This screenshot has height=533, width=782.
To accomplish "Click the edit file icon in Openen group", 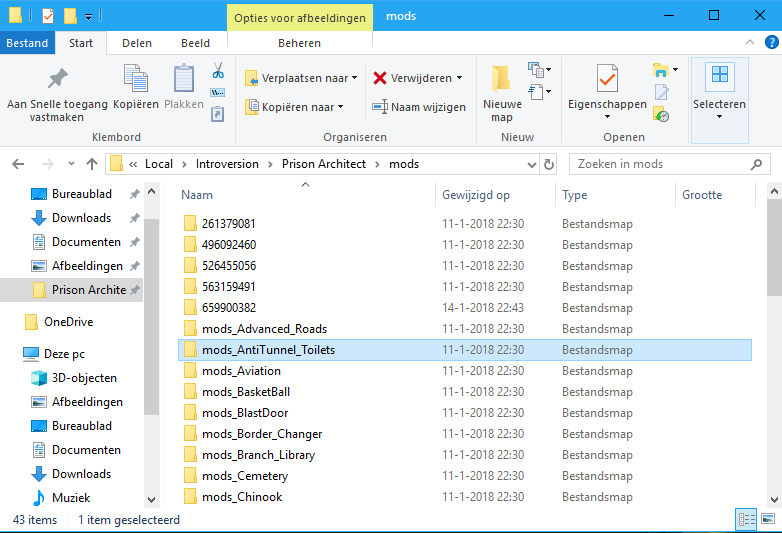I will [x=661, y=92].
